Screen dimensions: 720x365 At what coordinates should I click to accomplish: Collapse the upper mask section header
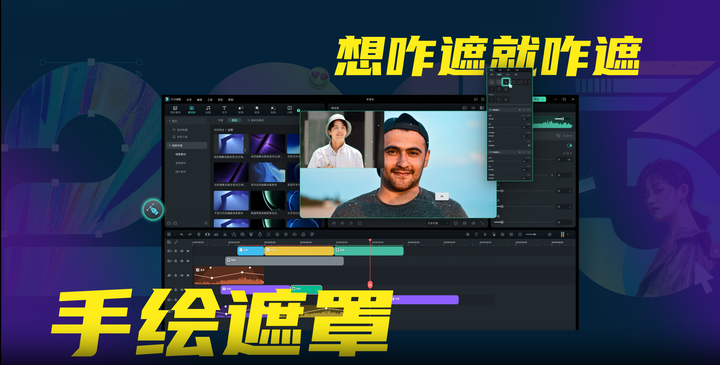click(490, 110)
